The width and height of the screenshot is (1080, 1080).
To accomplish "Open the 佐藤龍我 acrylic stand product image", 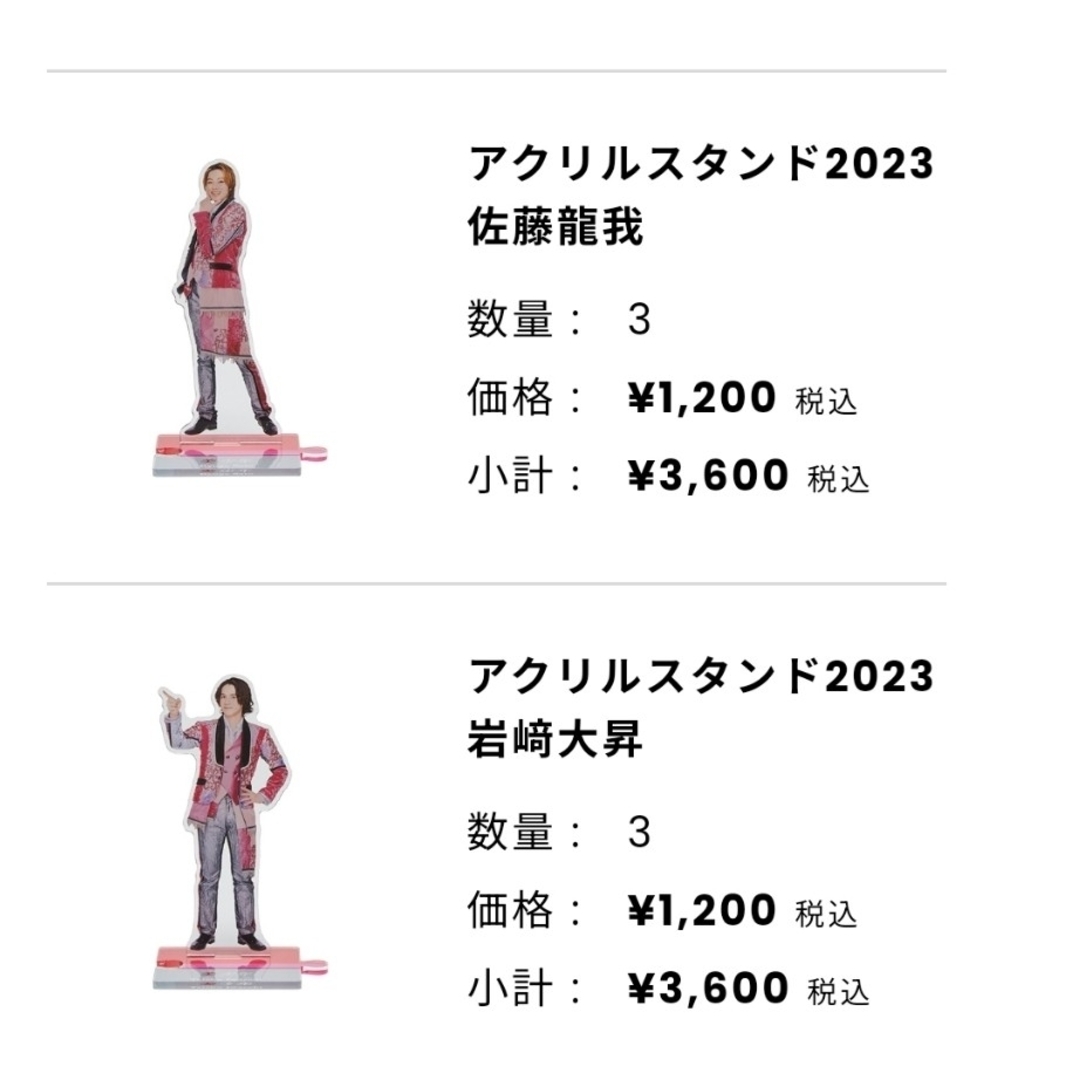I will [239, 318].
